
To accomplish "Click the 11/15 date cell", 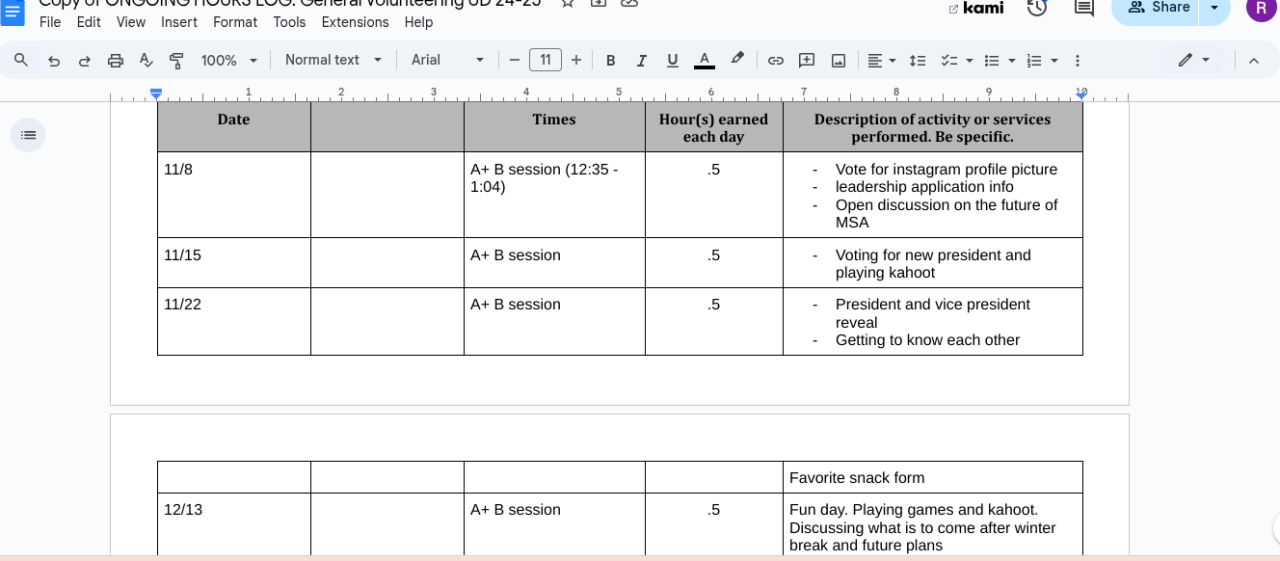I will pyautogui.click(x=234, y=262).
